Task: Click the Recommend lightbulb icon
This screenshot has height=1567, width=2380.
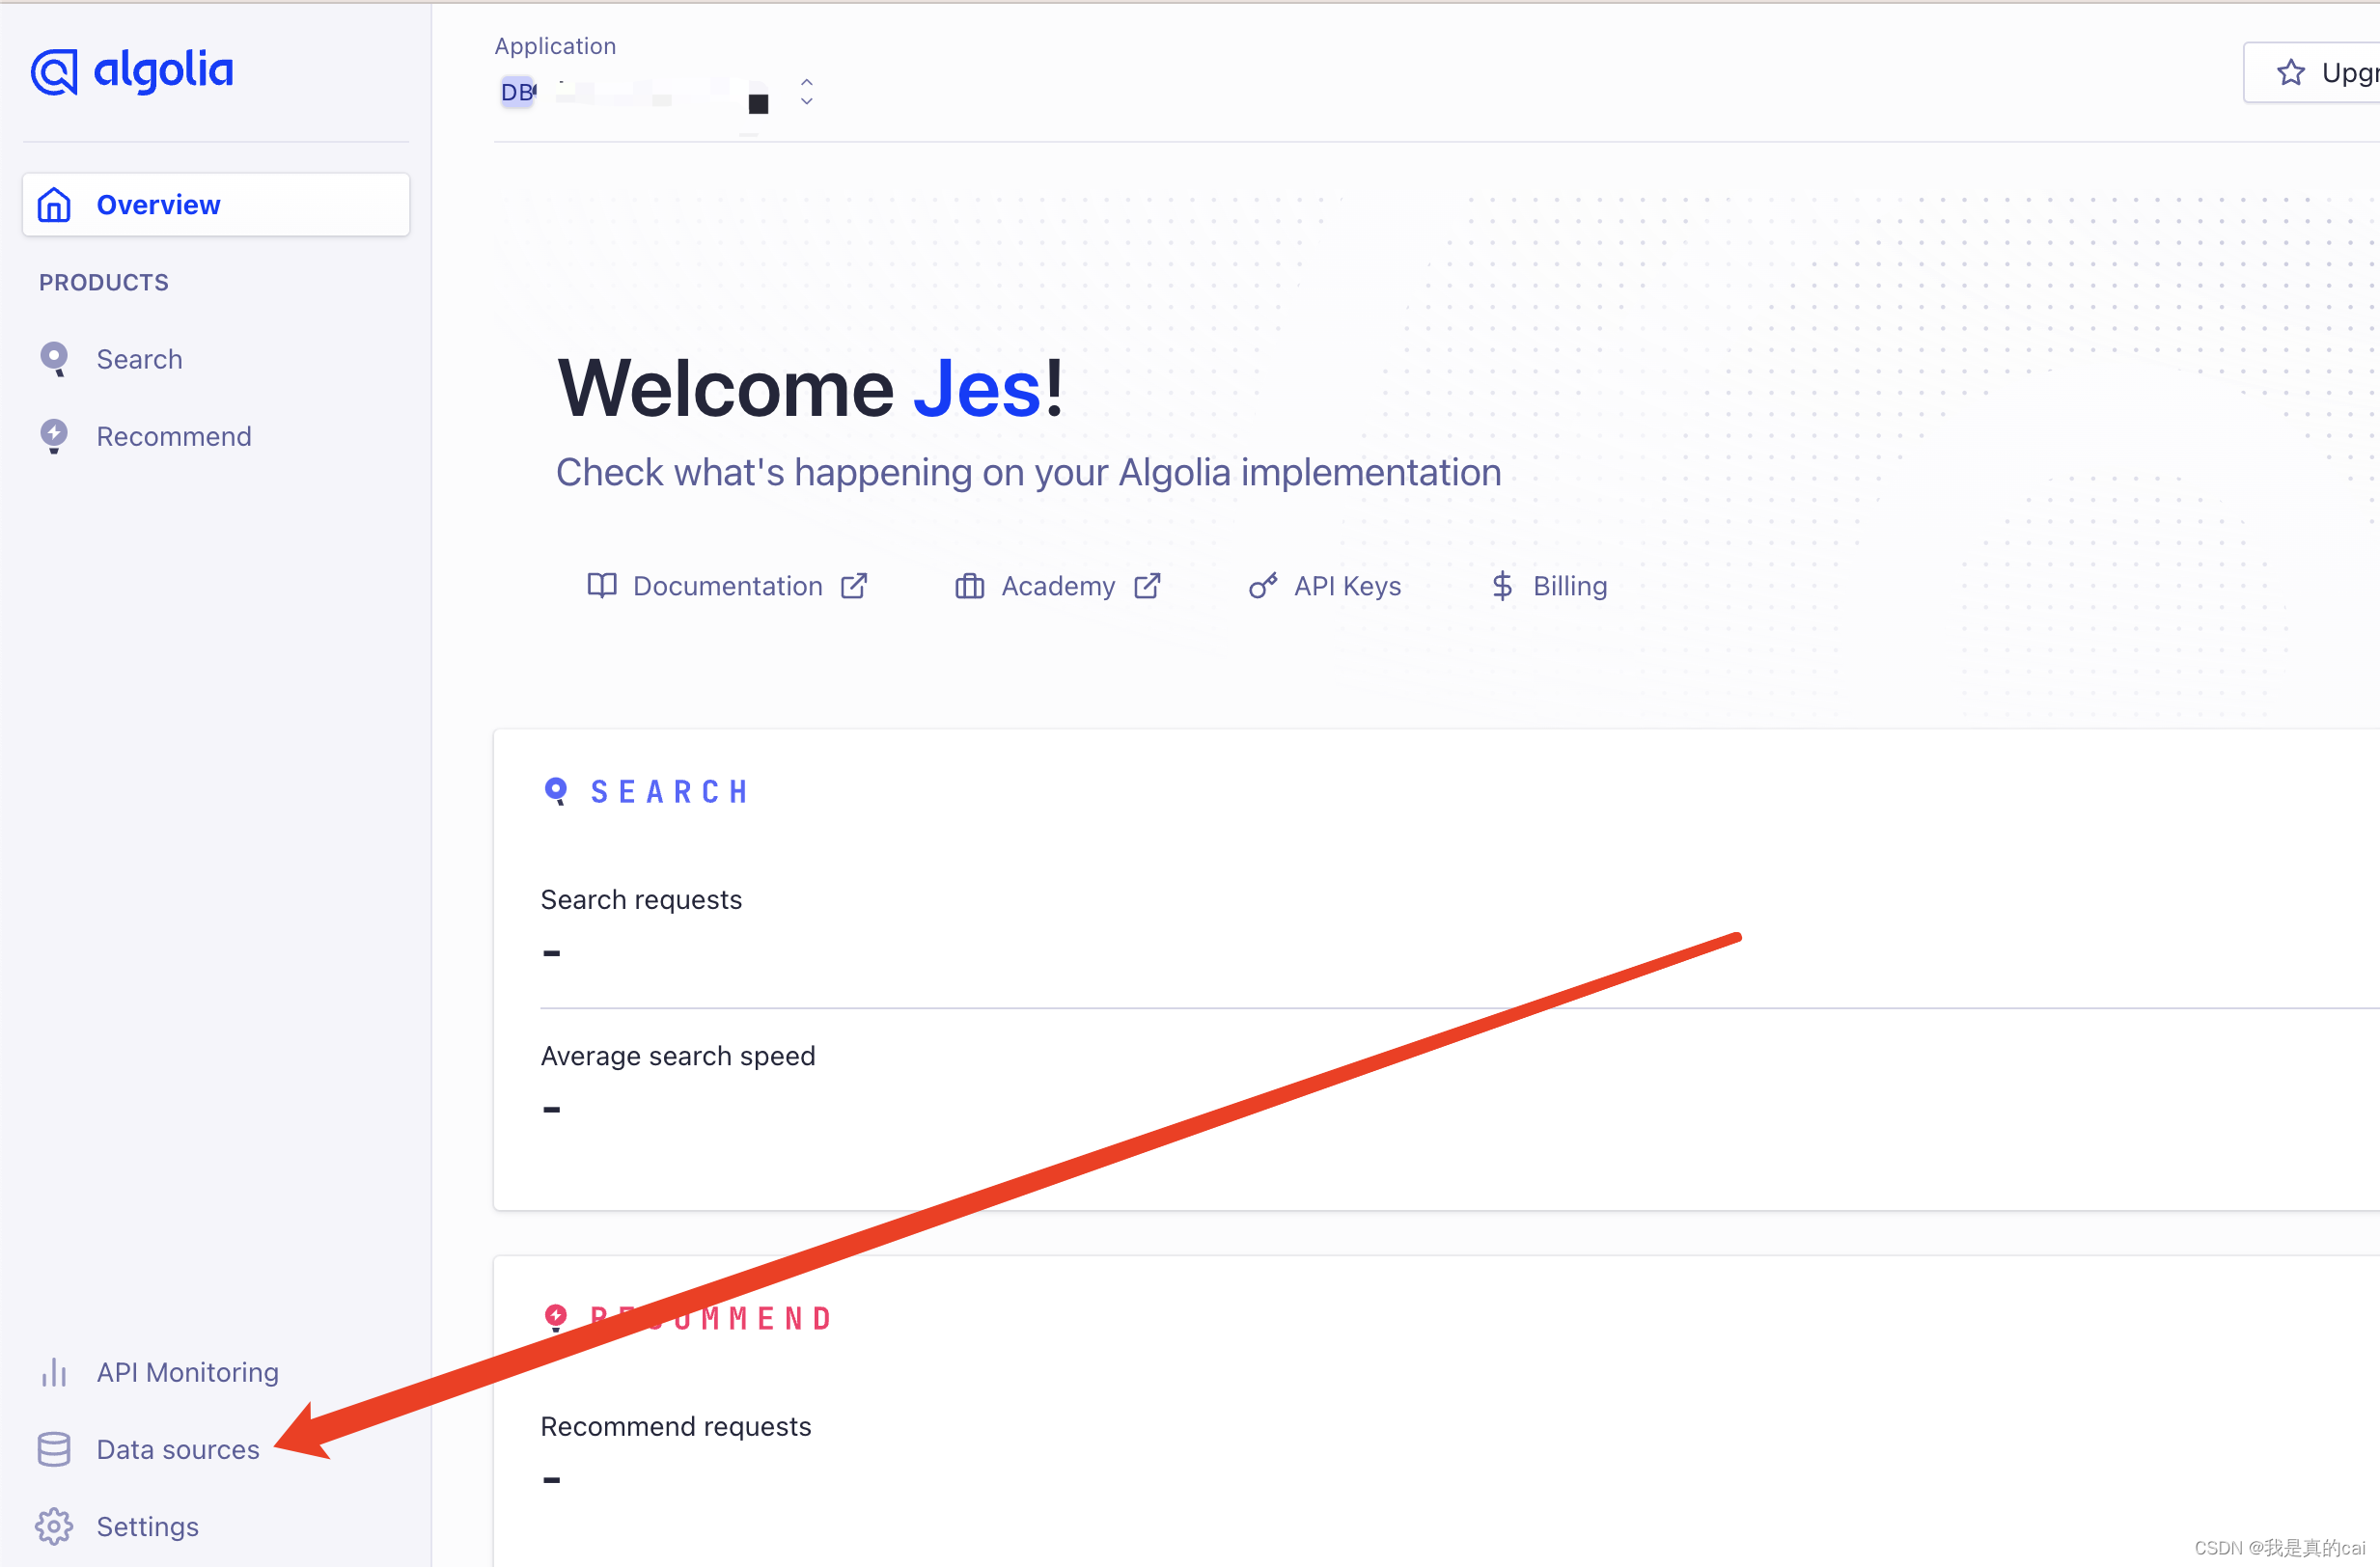Action: tap(54, 436)
